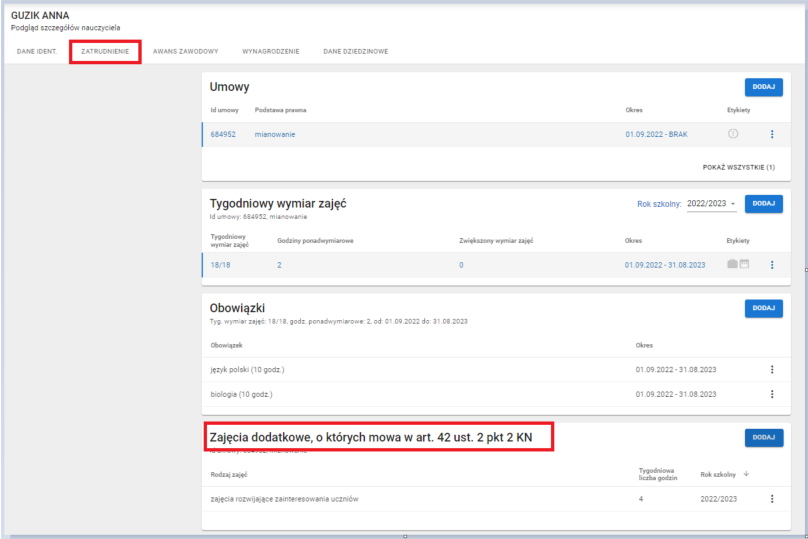Go to the Awans zawodowy tab

[x=185, y=51]
